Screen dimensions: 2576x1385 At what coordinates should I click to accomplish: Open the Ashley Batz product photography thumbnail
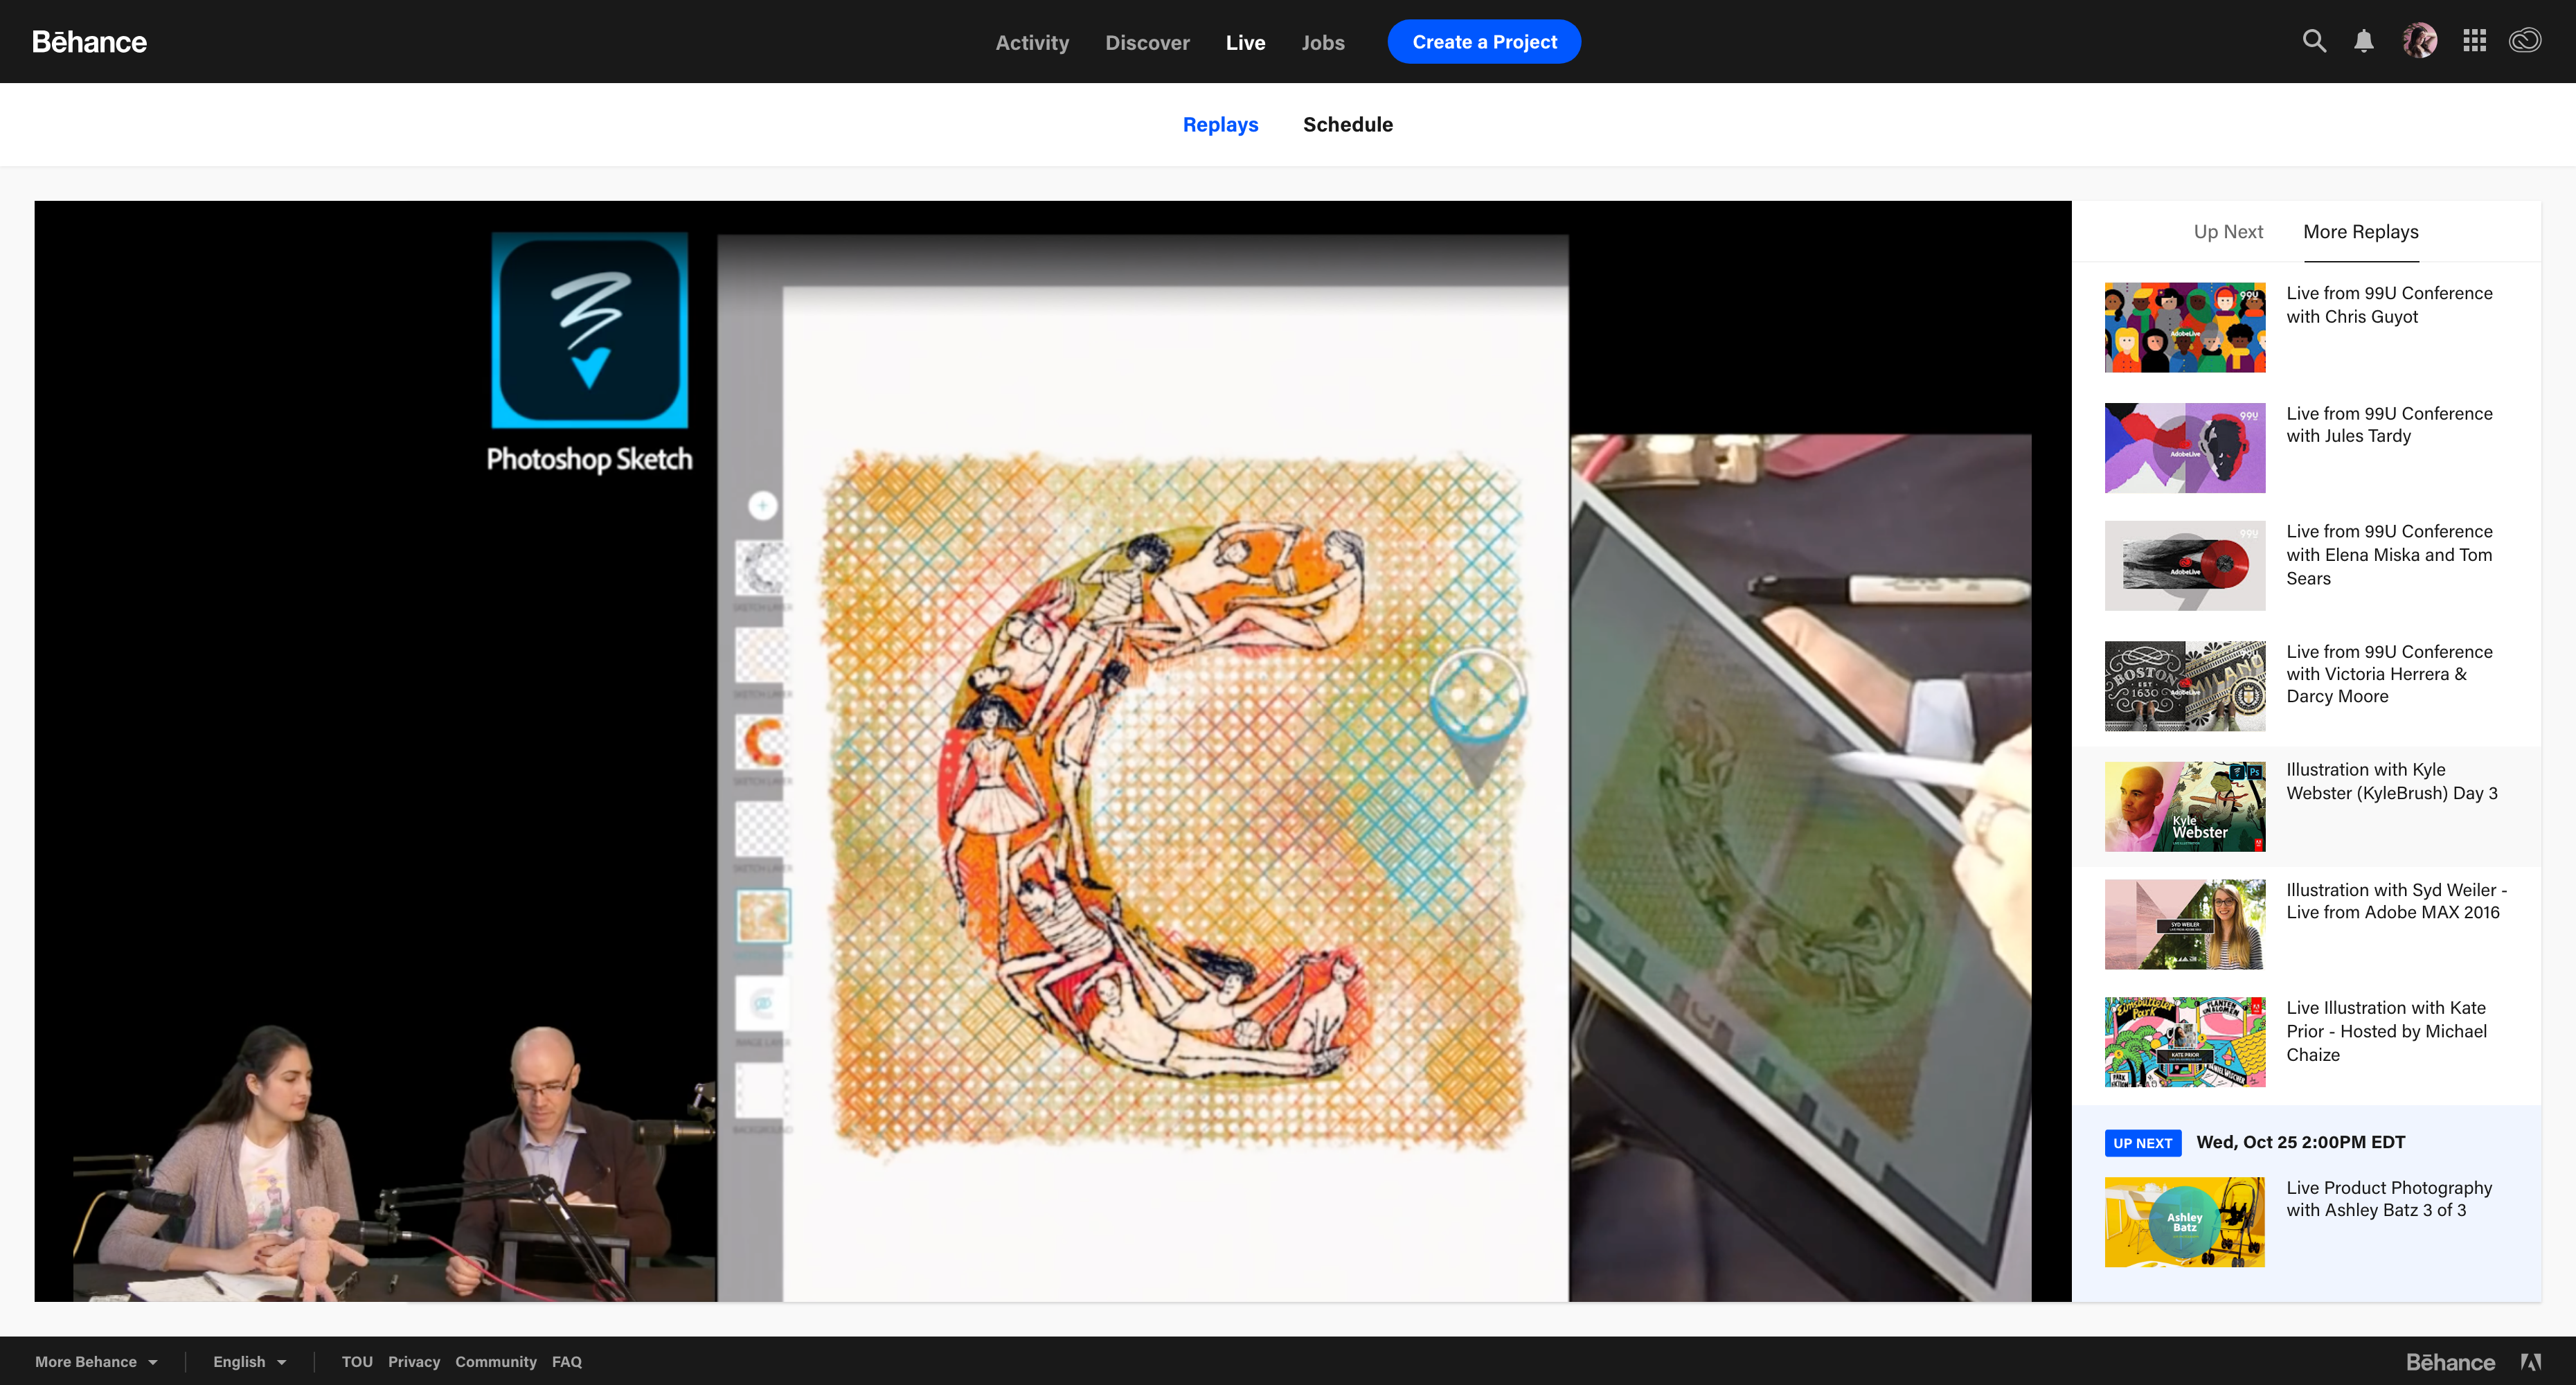click(x=2184, y=1222)
